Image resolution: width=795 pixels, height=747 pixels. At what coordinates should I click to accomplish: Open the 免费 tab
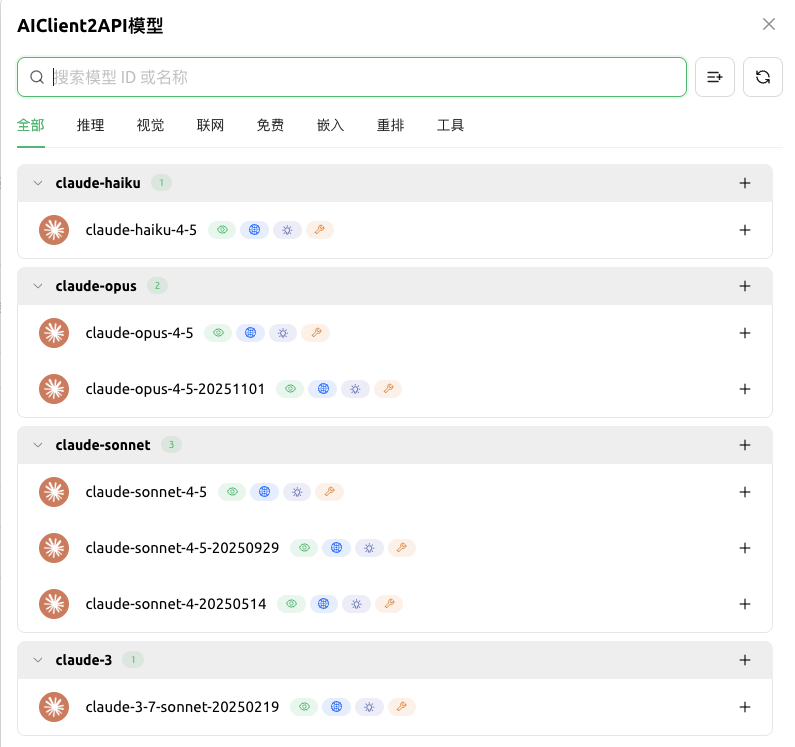coord(270,126)
